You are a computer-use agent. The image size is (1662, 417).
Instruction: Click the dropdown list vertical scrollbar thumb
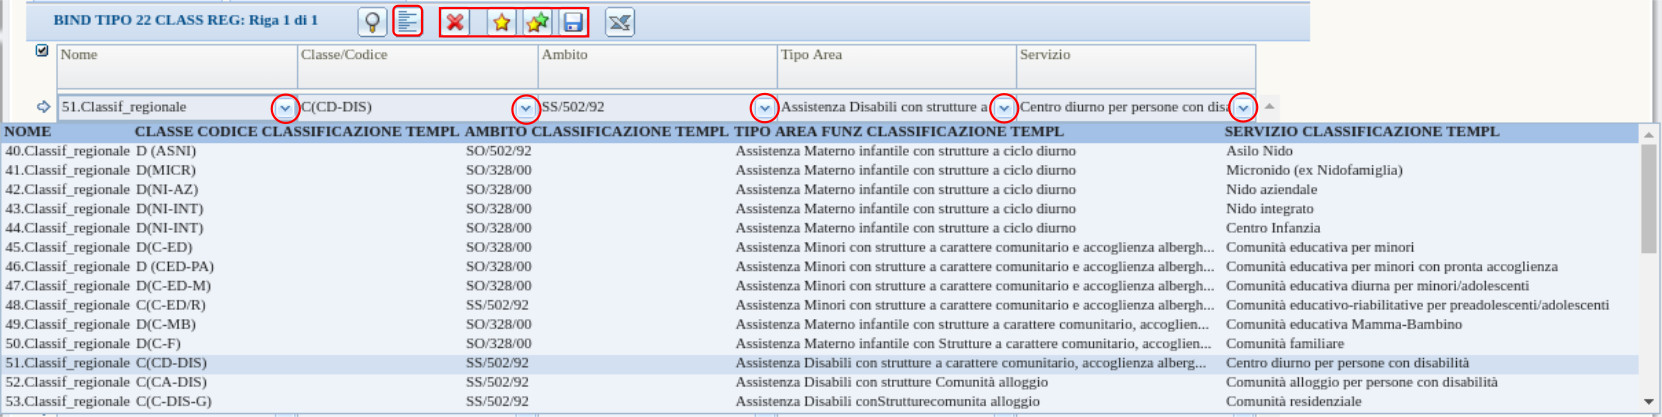click(x=1648, y=198)
